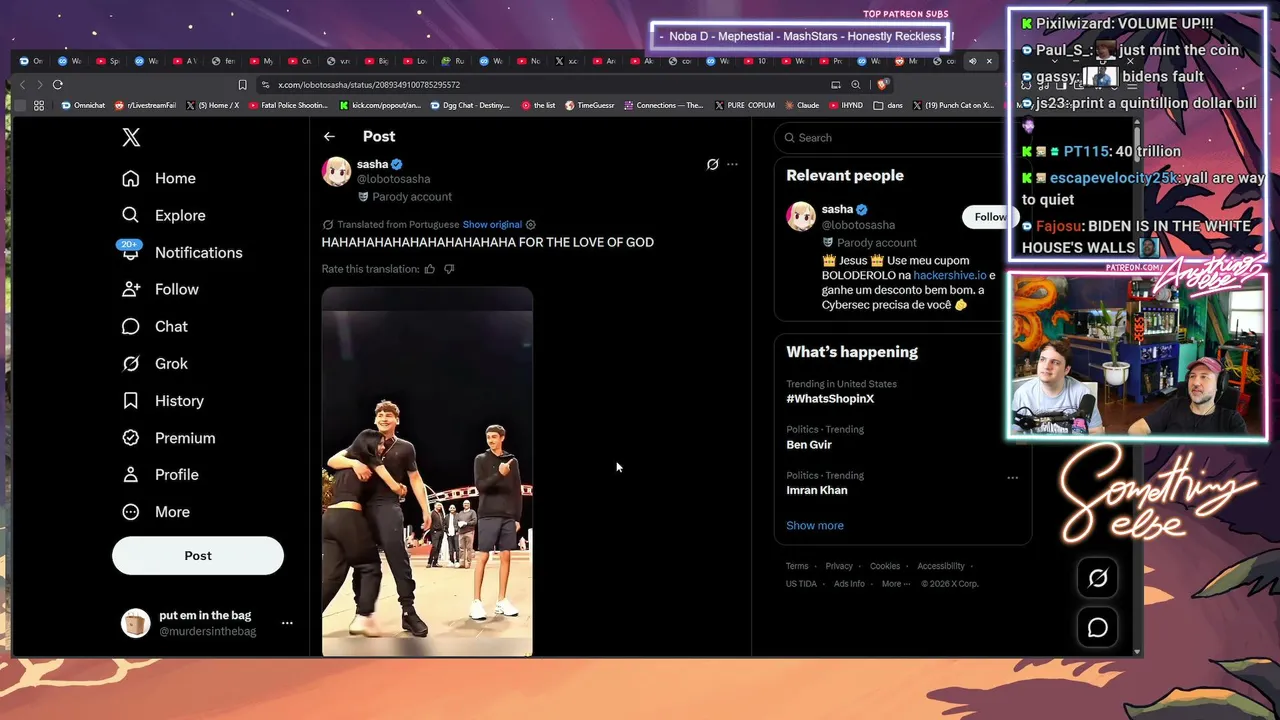This screenshot has width=1280, height=720.
Task: Open the hackershive.io link
Action: click(950, 275)
